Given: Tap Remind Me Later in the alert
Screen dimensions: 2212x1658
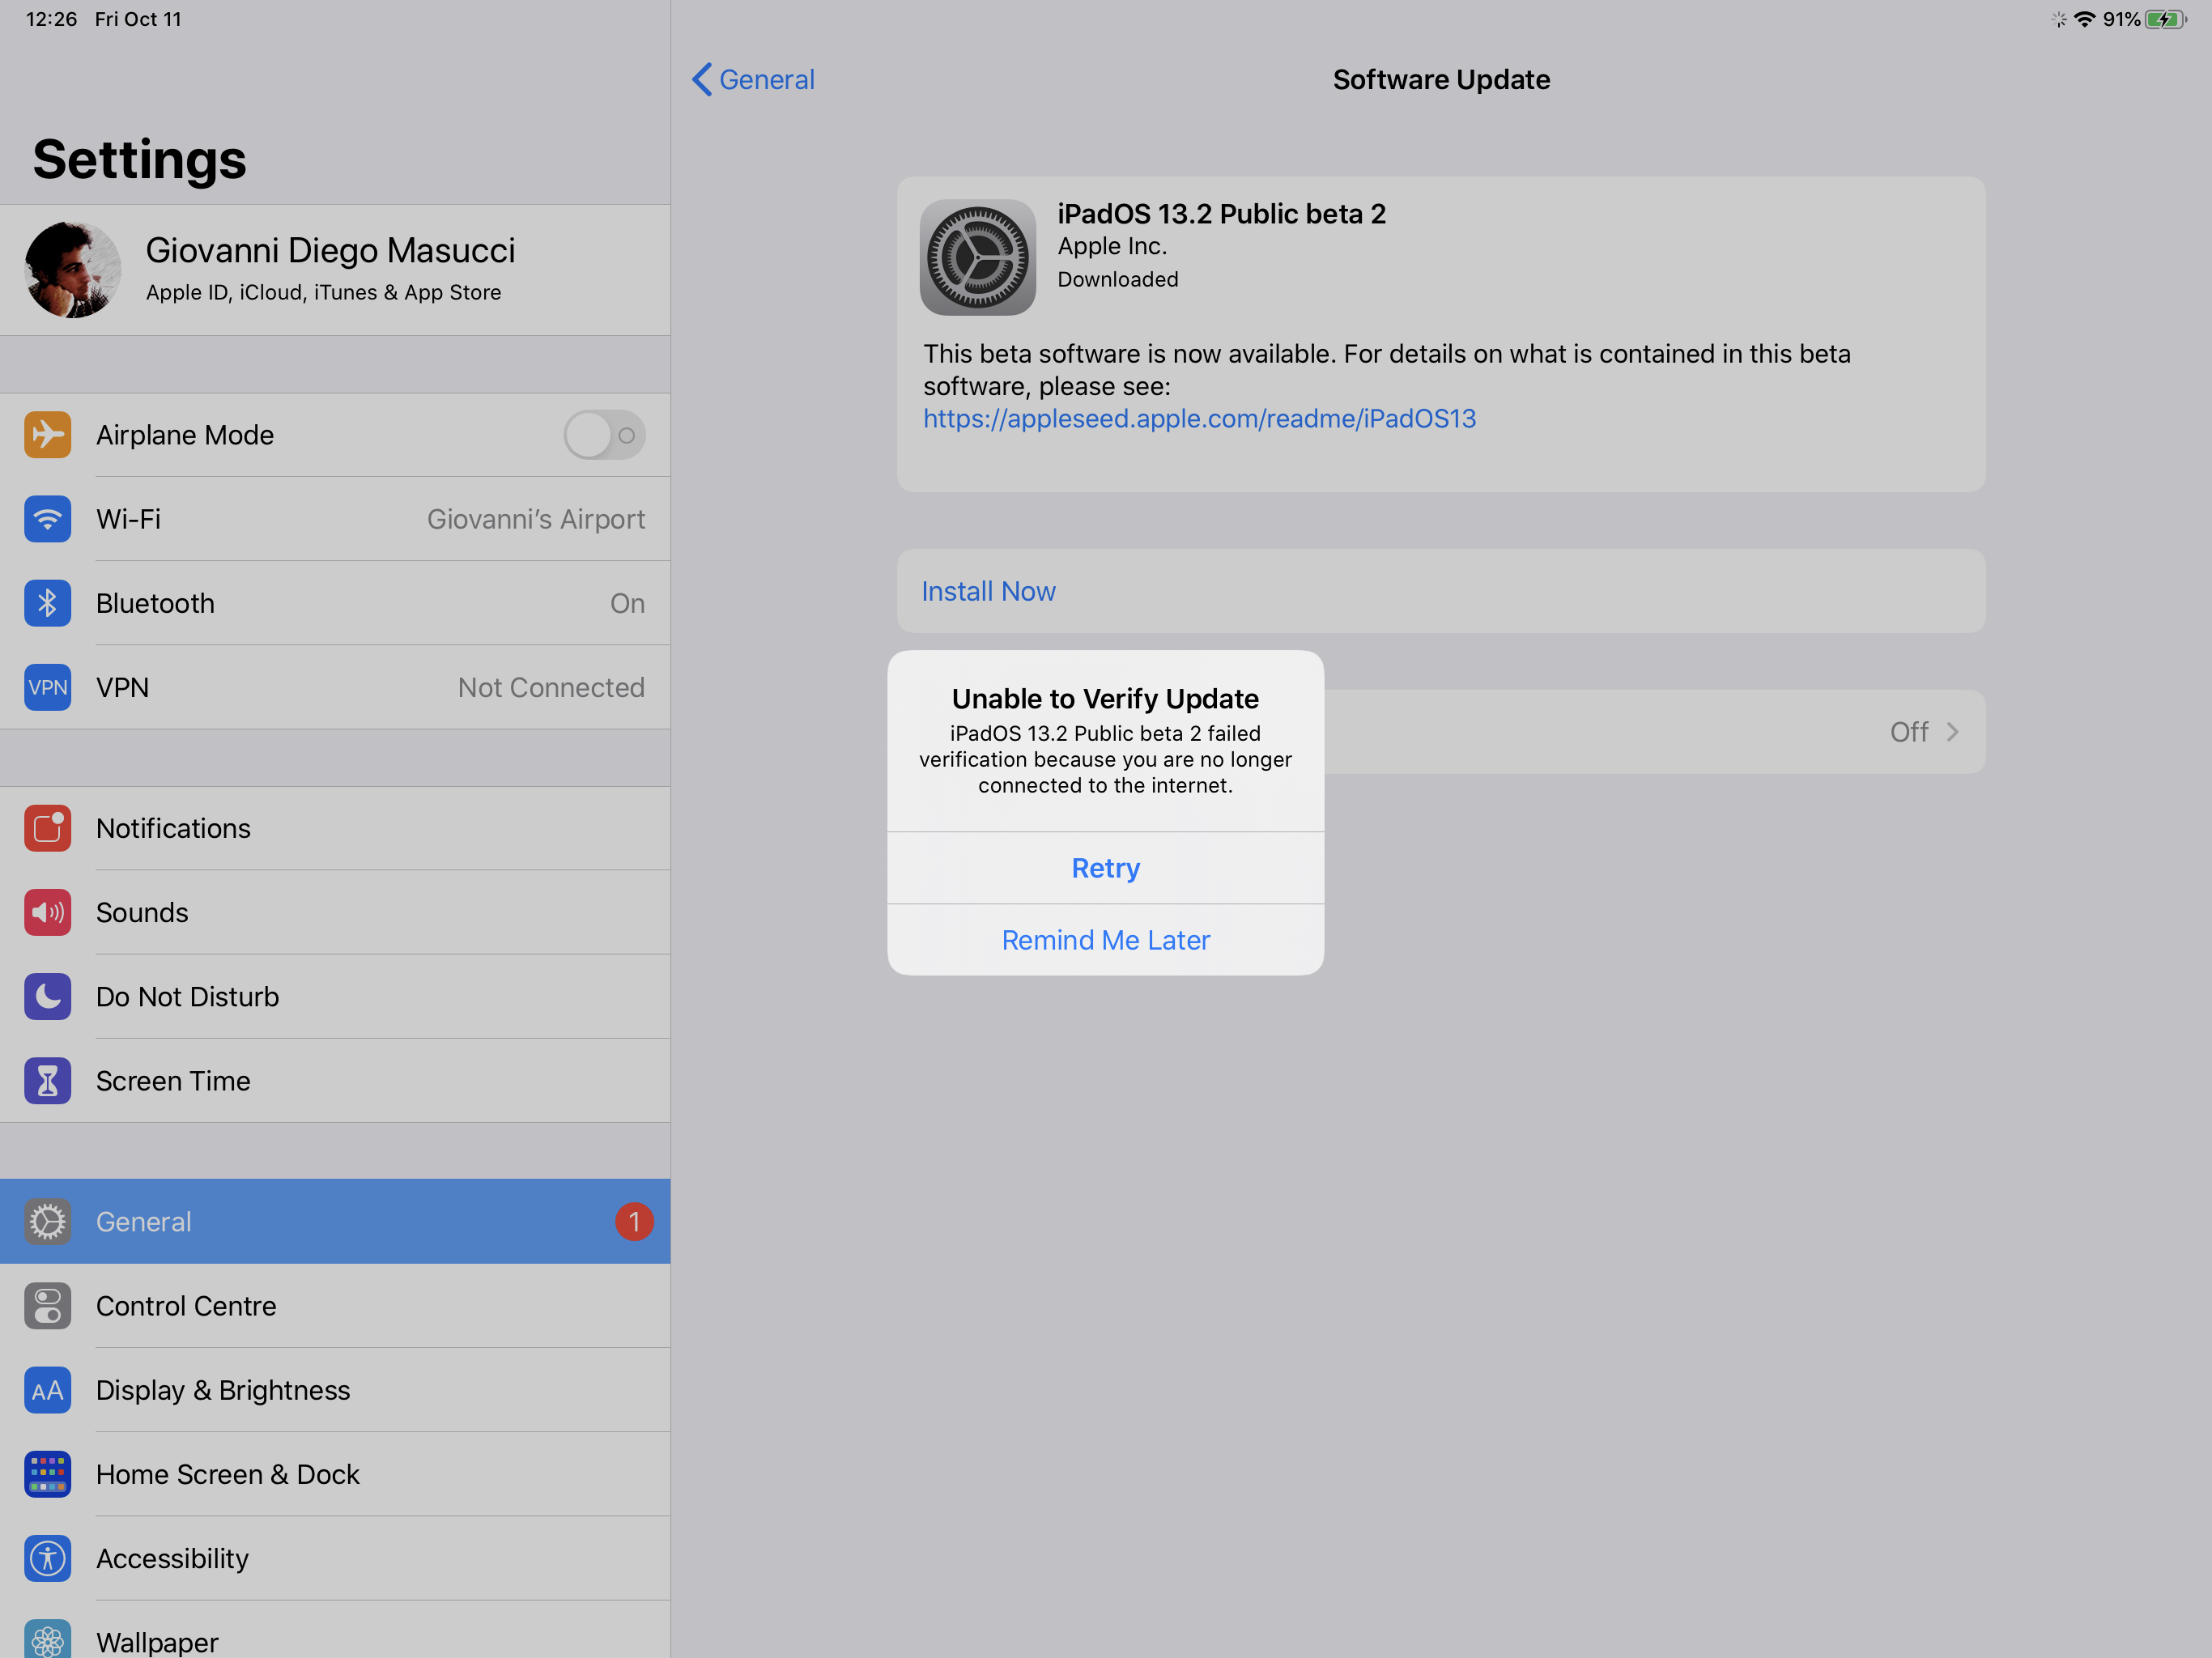Looking at the screenshot, I should (1105, 940).
